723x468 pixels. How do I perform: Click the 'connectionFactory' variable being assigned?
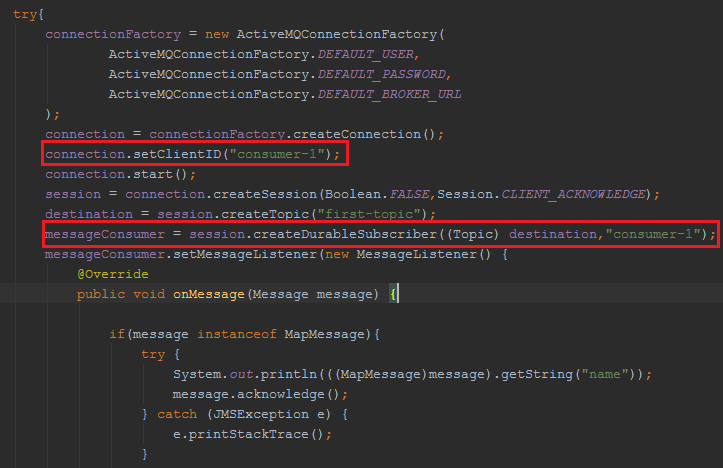tap(113, 34)
